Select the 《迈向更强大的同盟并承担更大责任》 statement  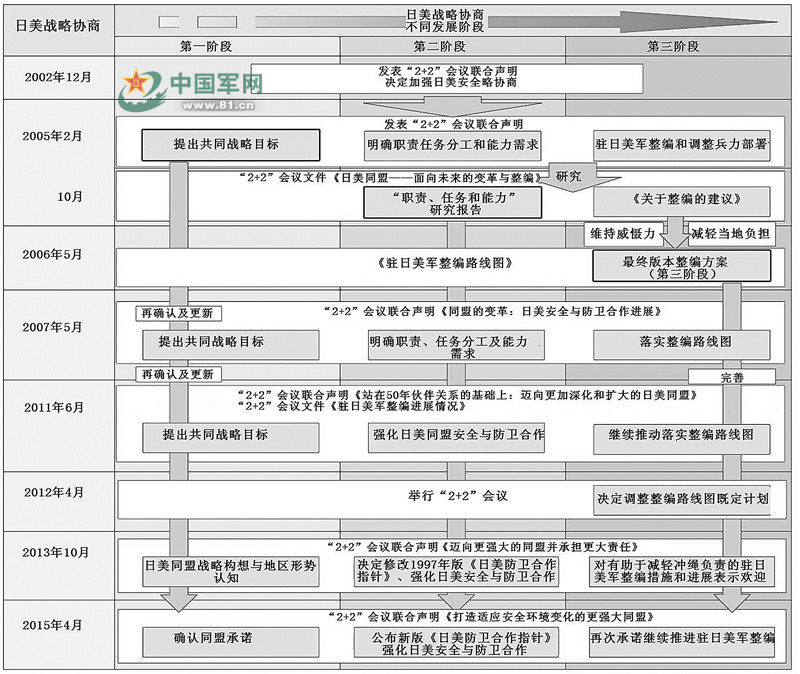542,547
